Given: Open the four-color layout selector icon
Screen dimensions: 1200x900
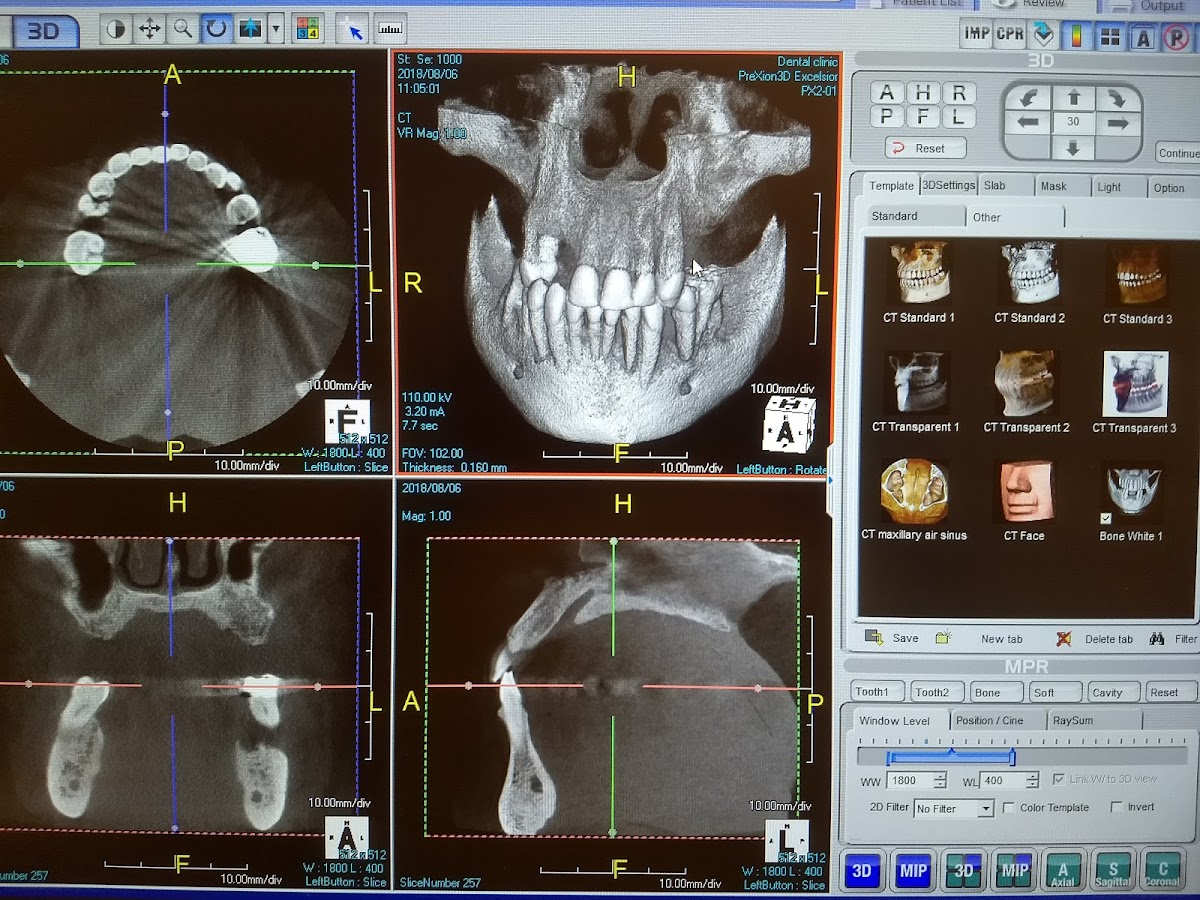Looking at the screenshot, I should pos(307,29).
